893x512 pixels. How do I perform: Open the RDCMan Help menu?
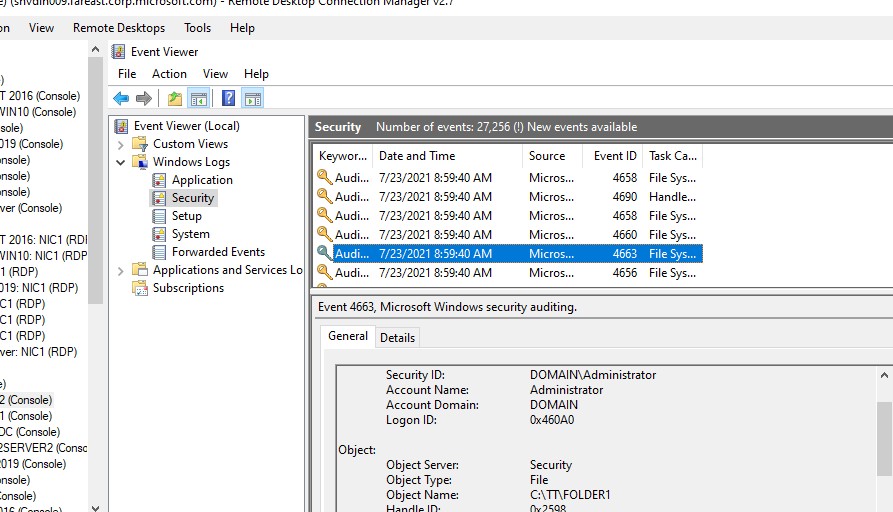click(242, 28)
